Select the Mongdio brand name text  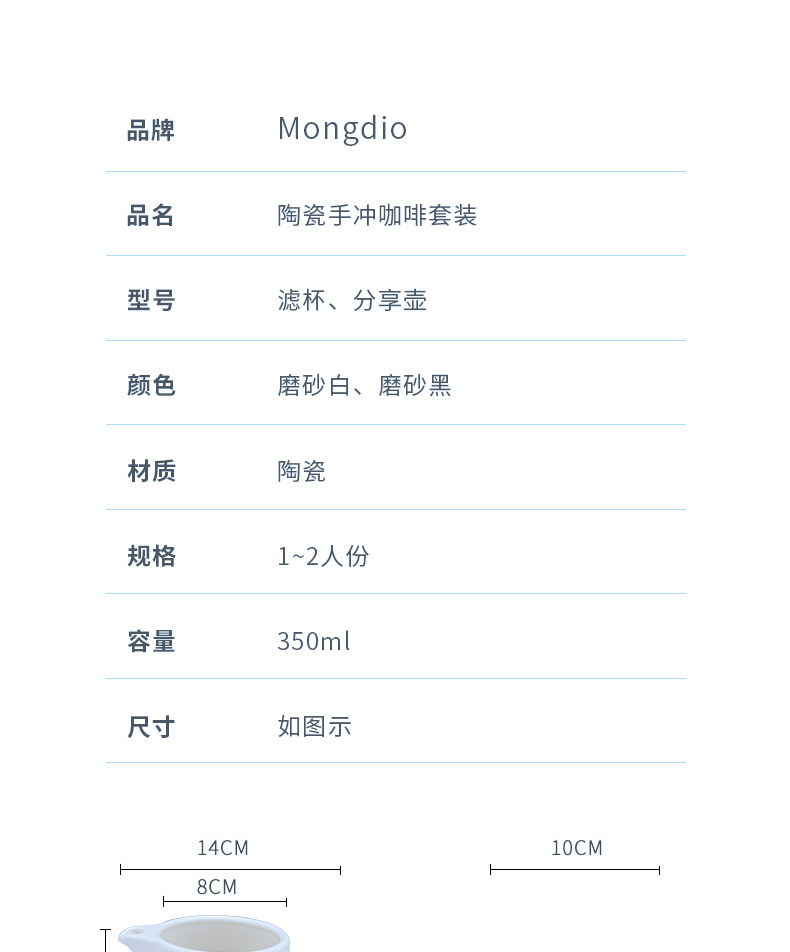coord(342,129)
